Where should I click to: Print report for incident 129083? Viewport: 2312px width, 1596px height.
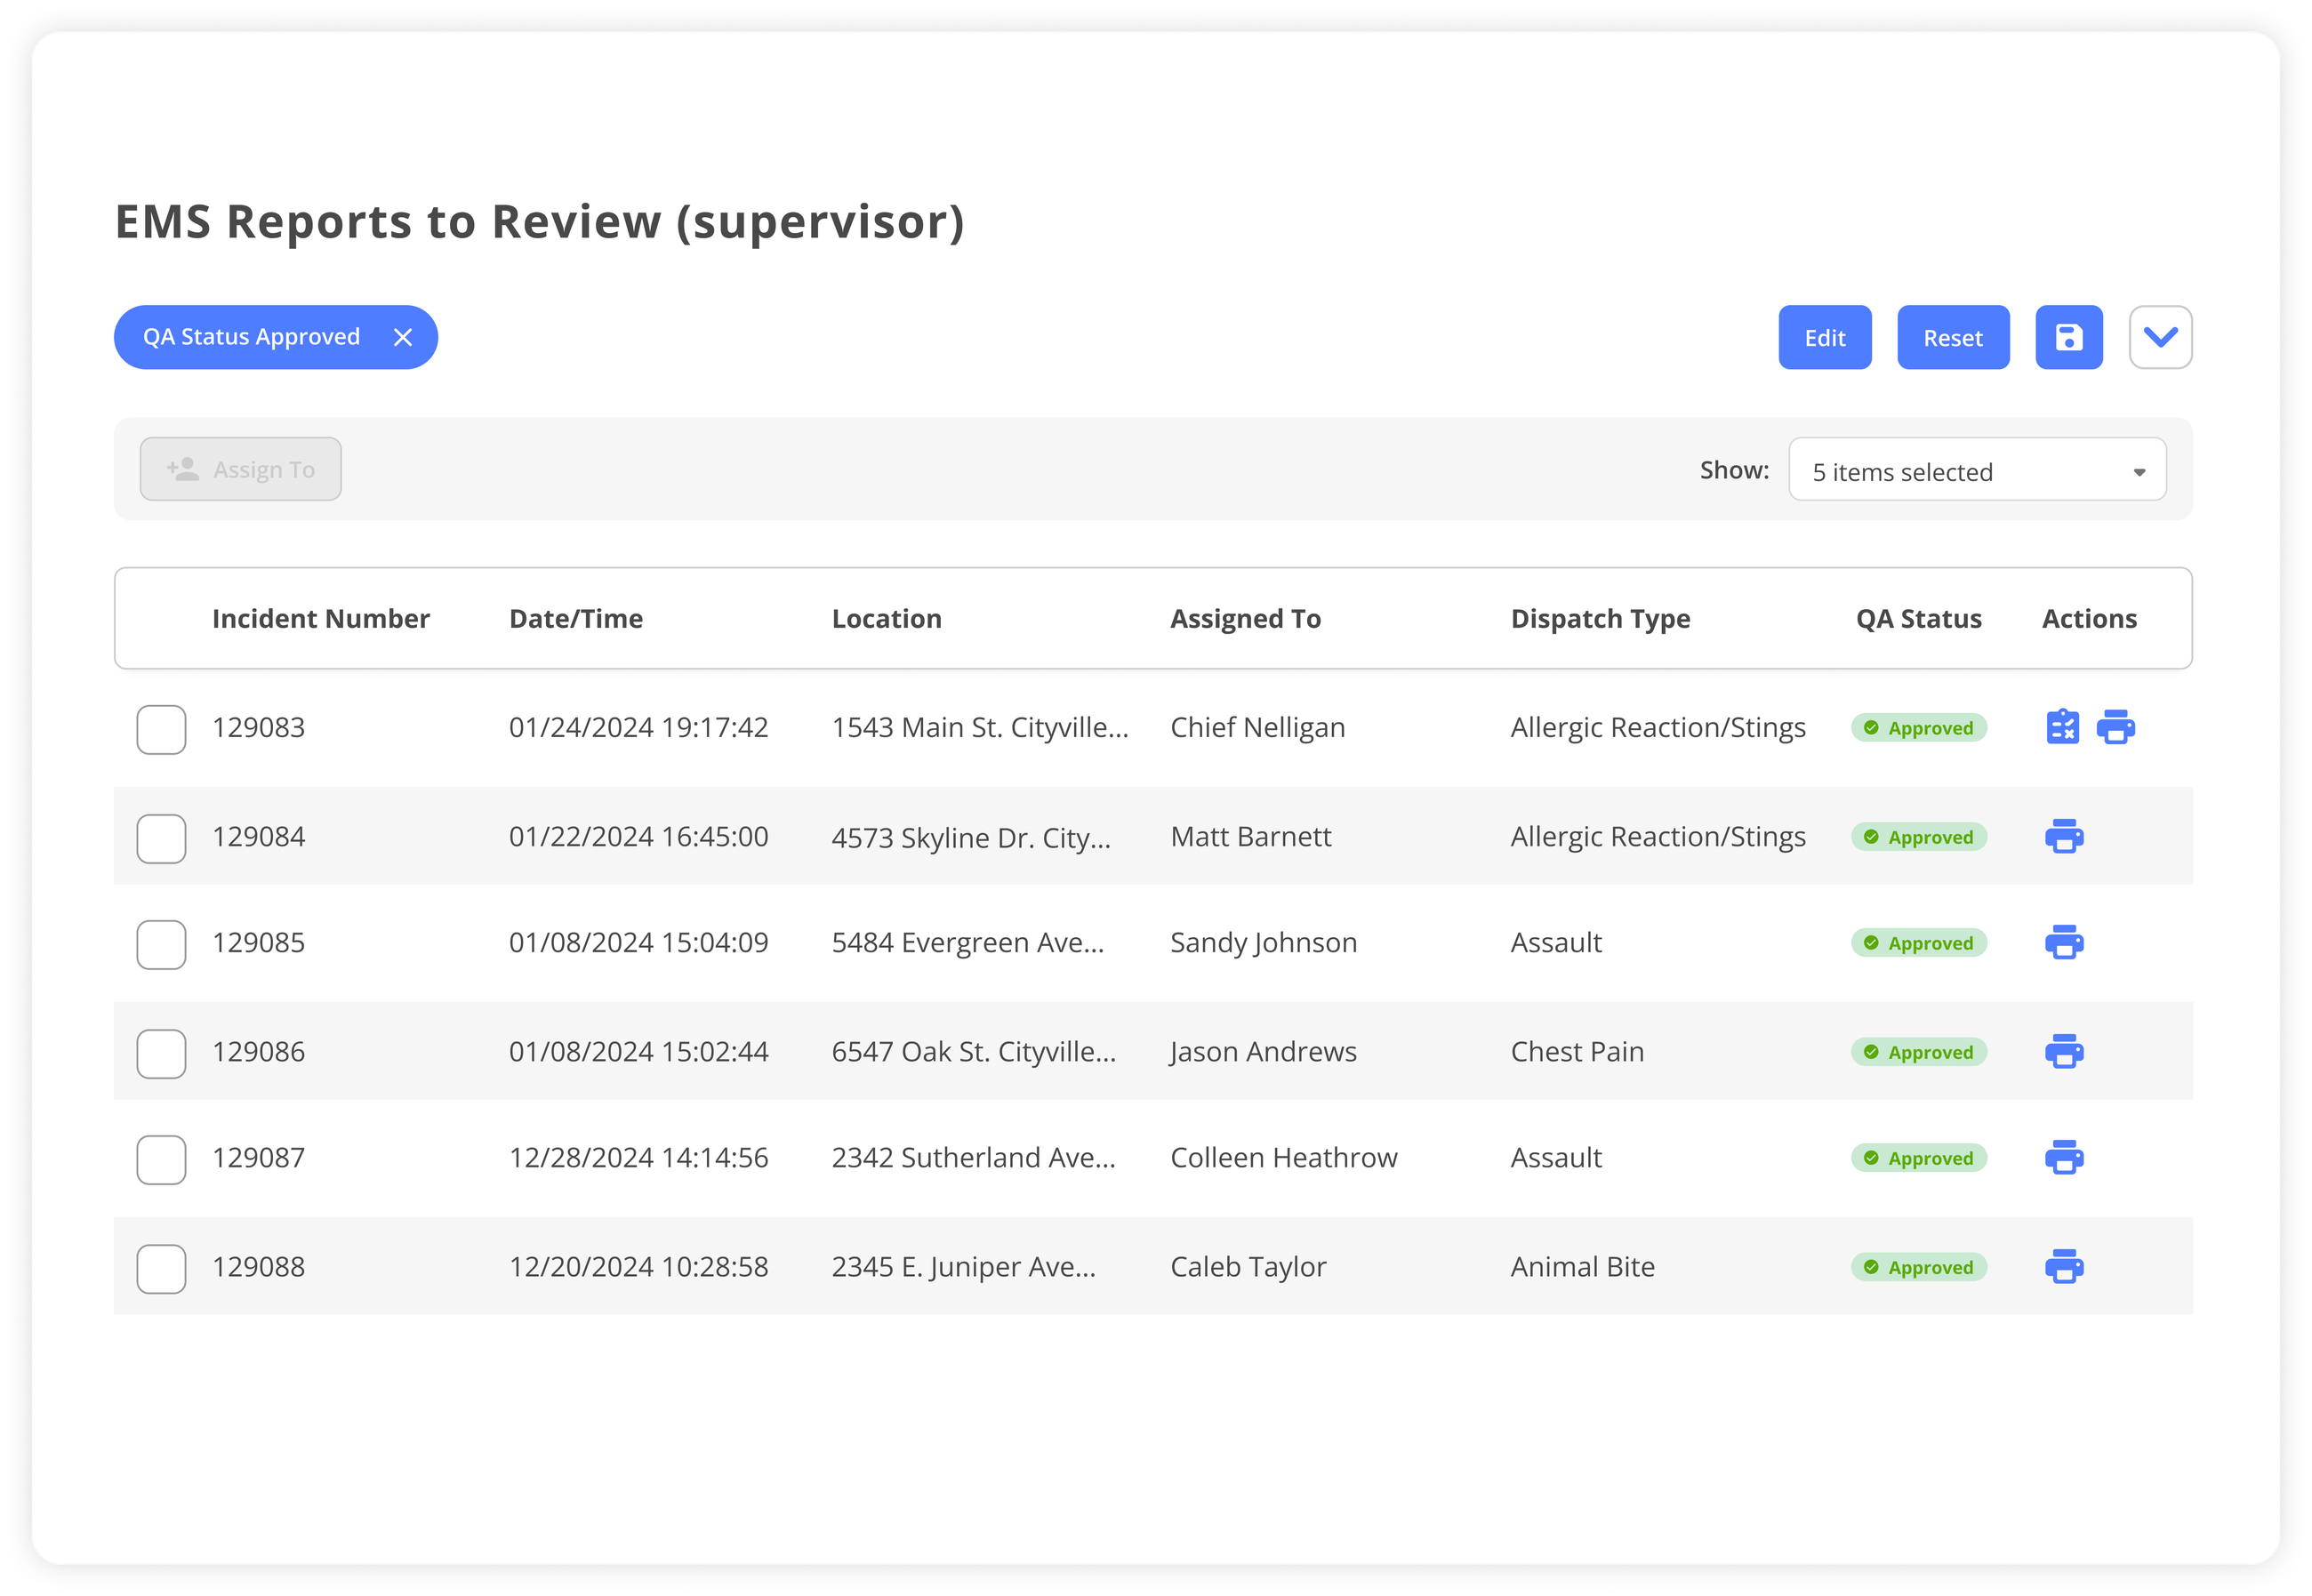point(2115,727)
